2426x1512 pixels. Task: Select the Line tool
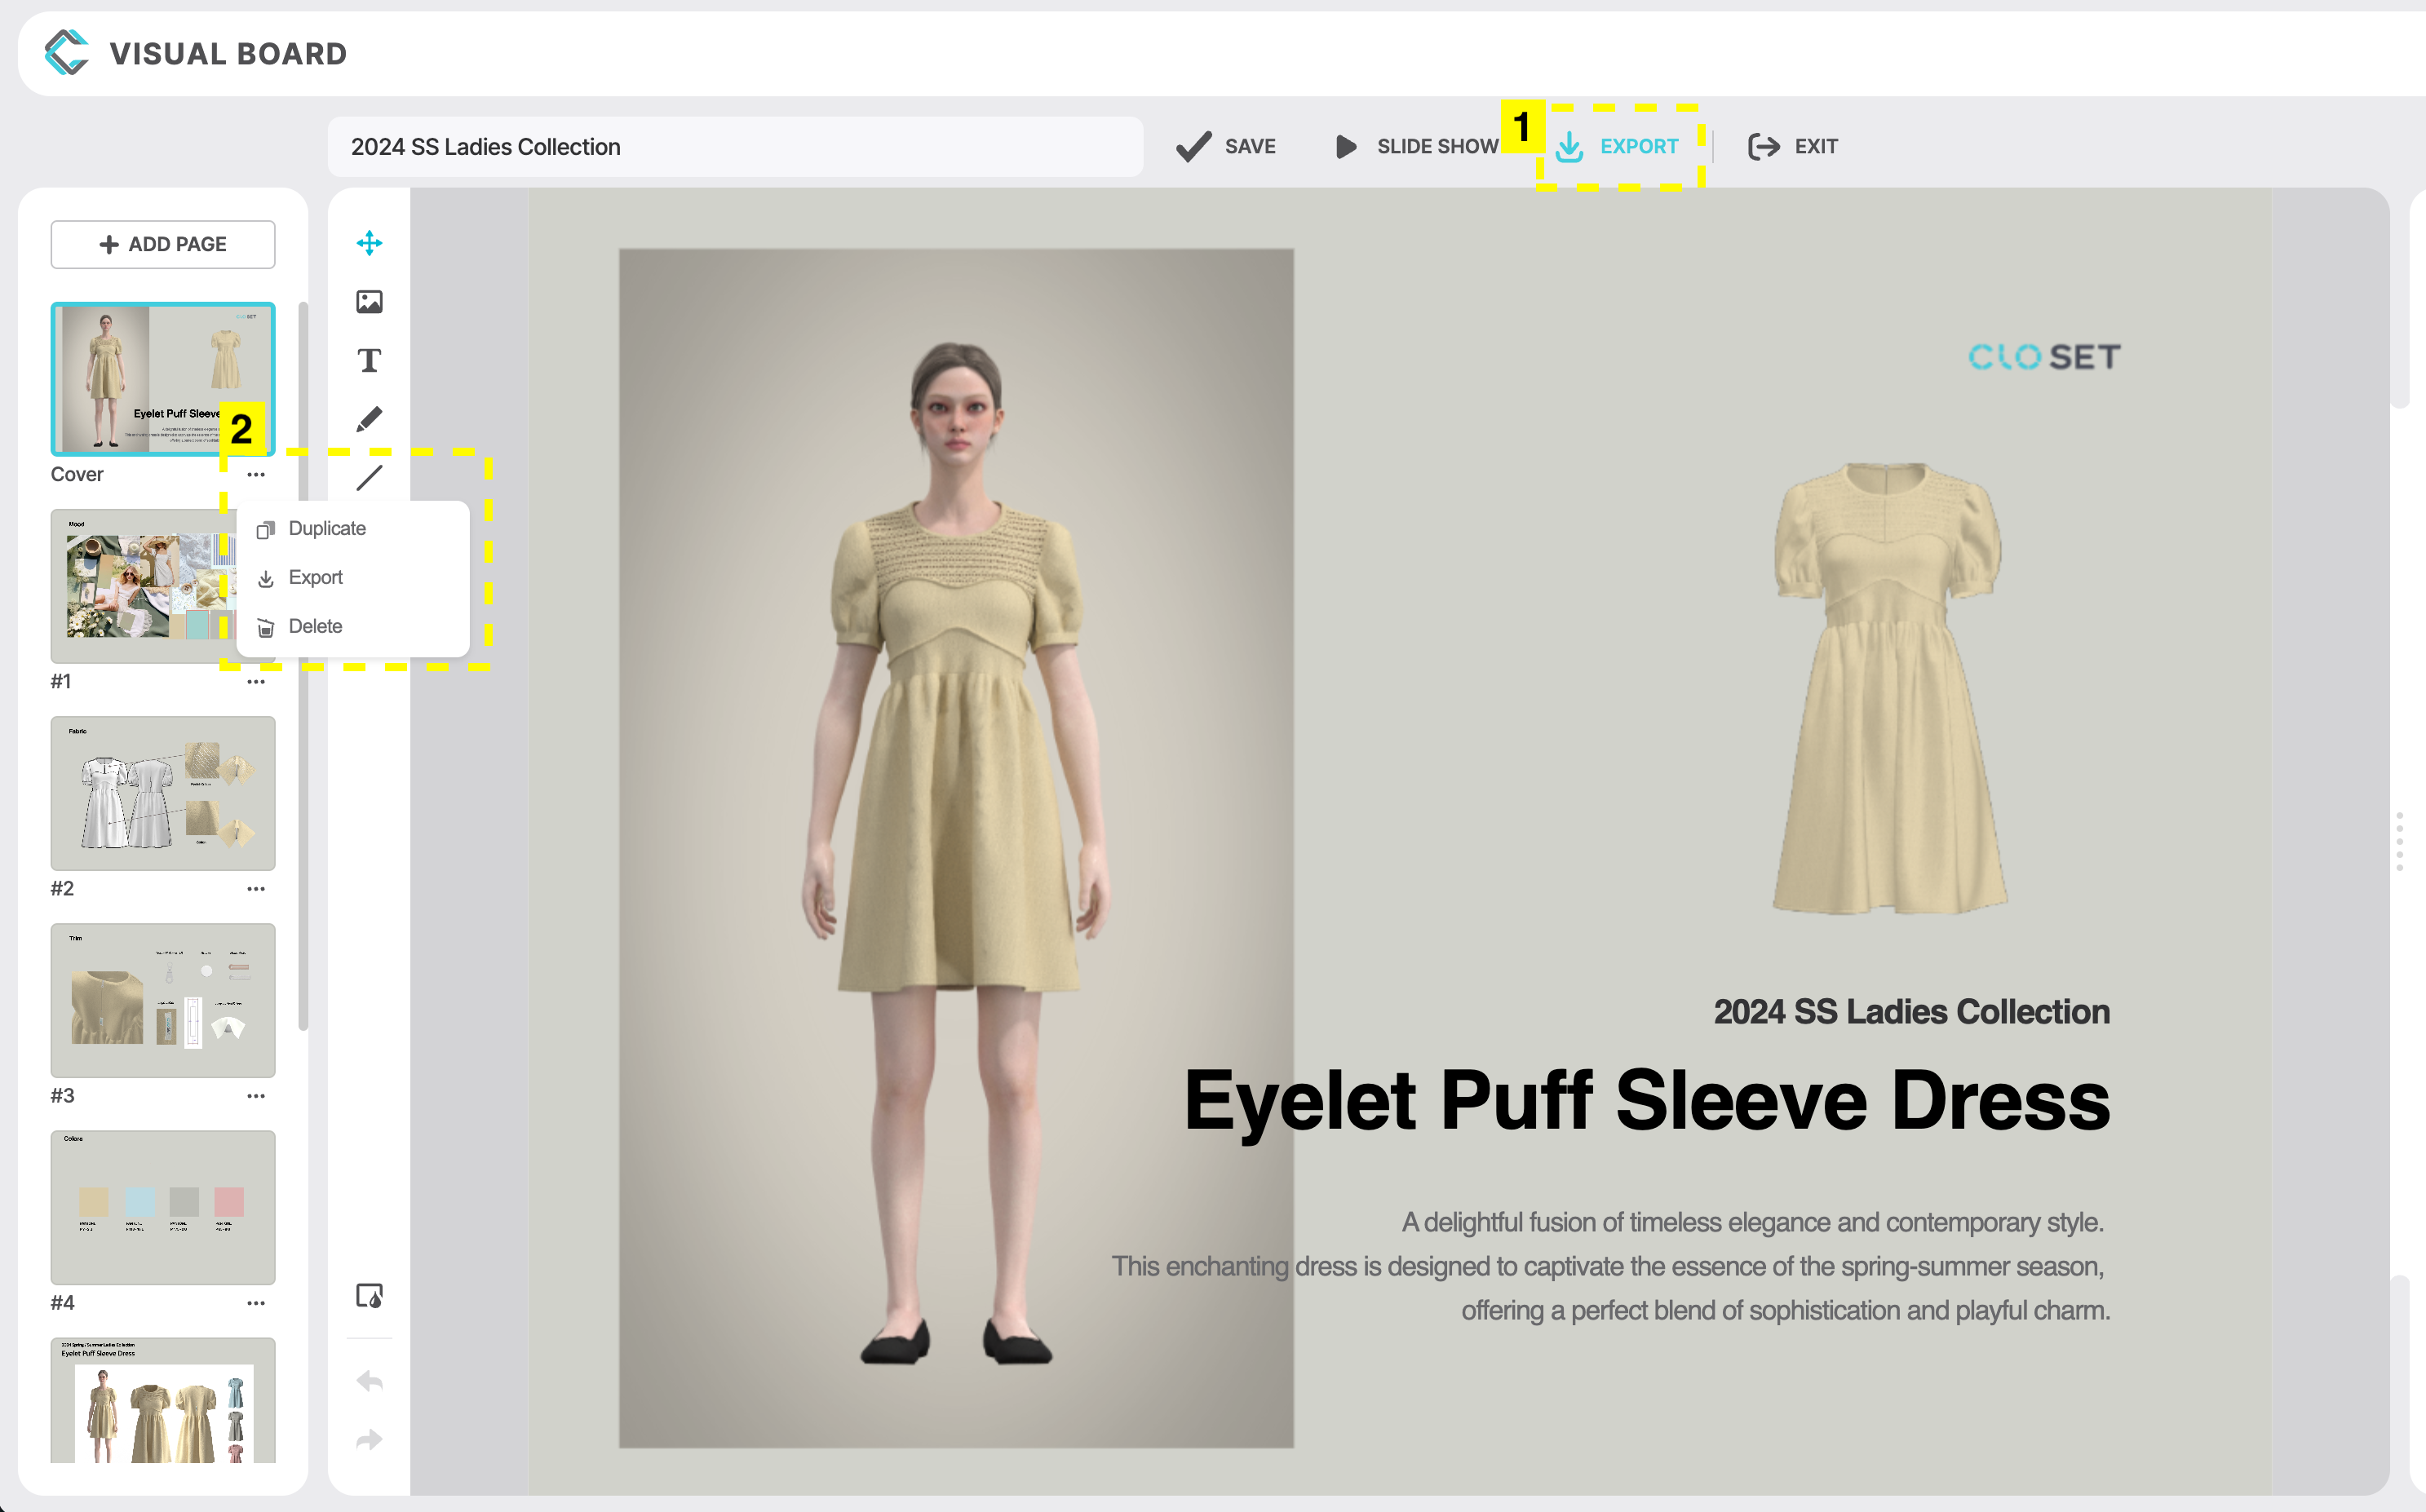pos(369,477)
